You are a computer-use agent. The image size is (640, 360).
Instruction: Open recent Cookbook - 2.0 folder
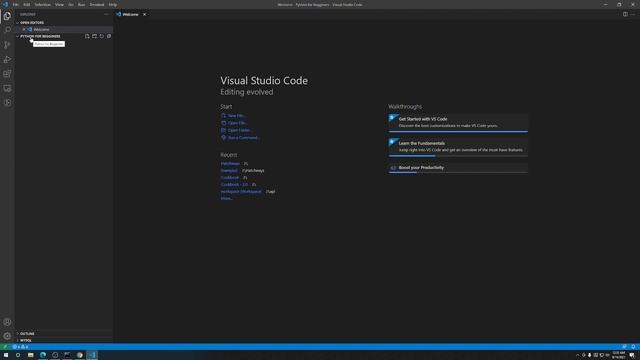coord(234,184)
